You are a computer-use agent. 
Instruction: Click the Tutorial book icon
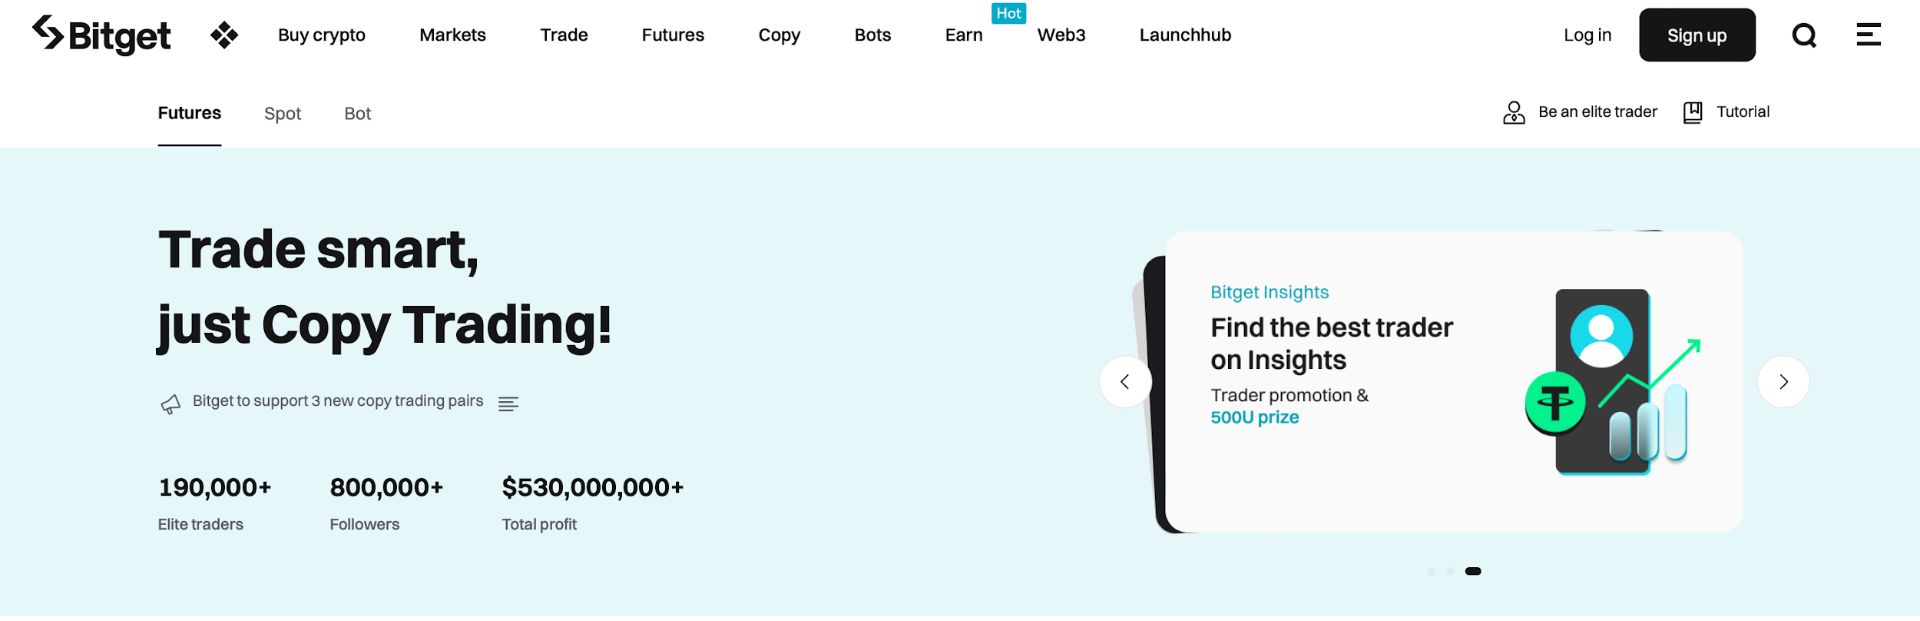(1692, 112)
